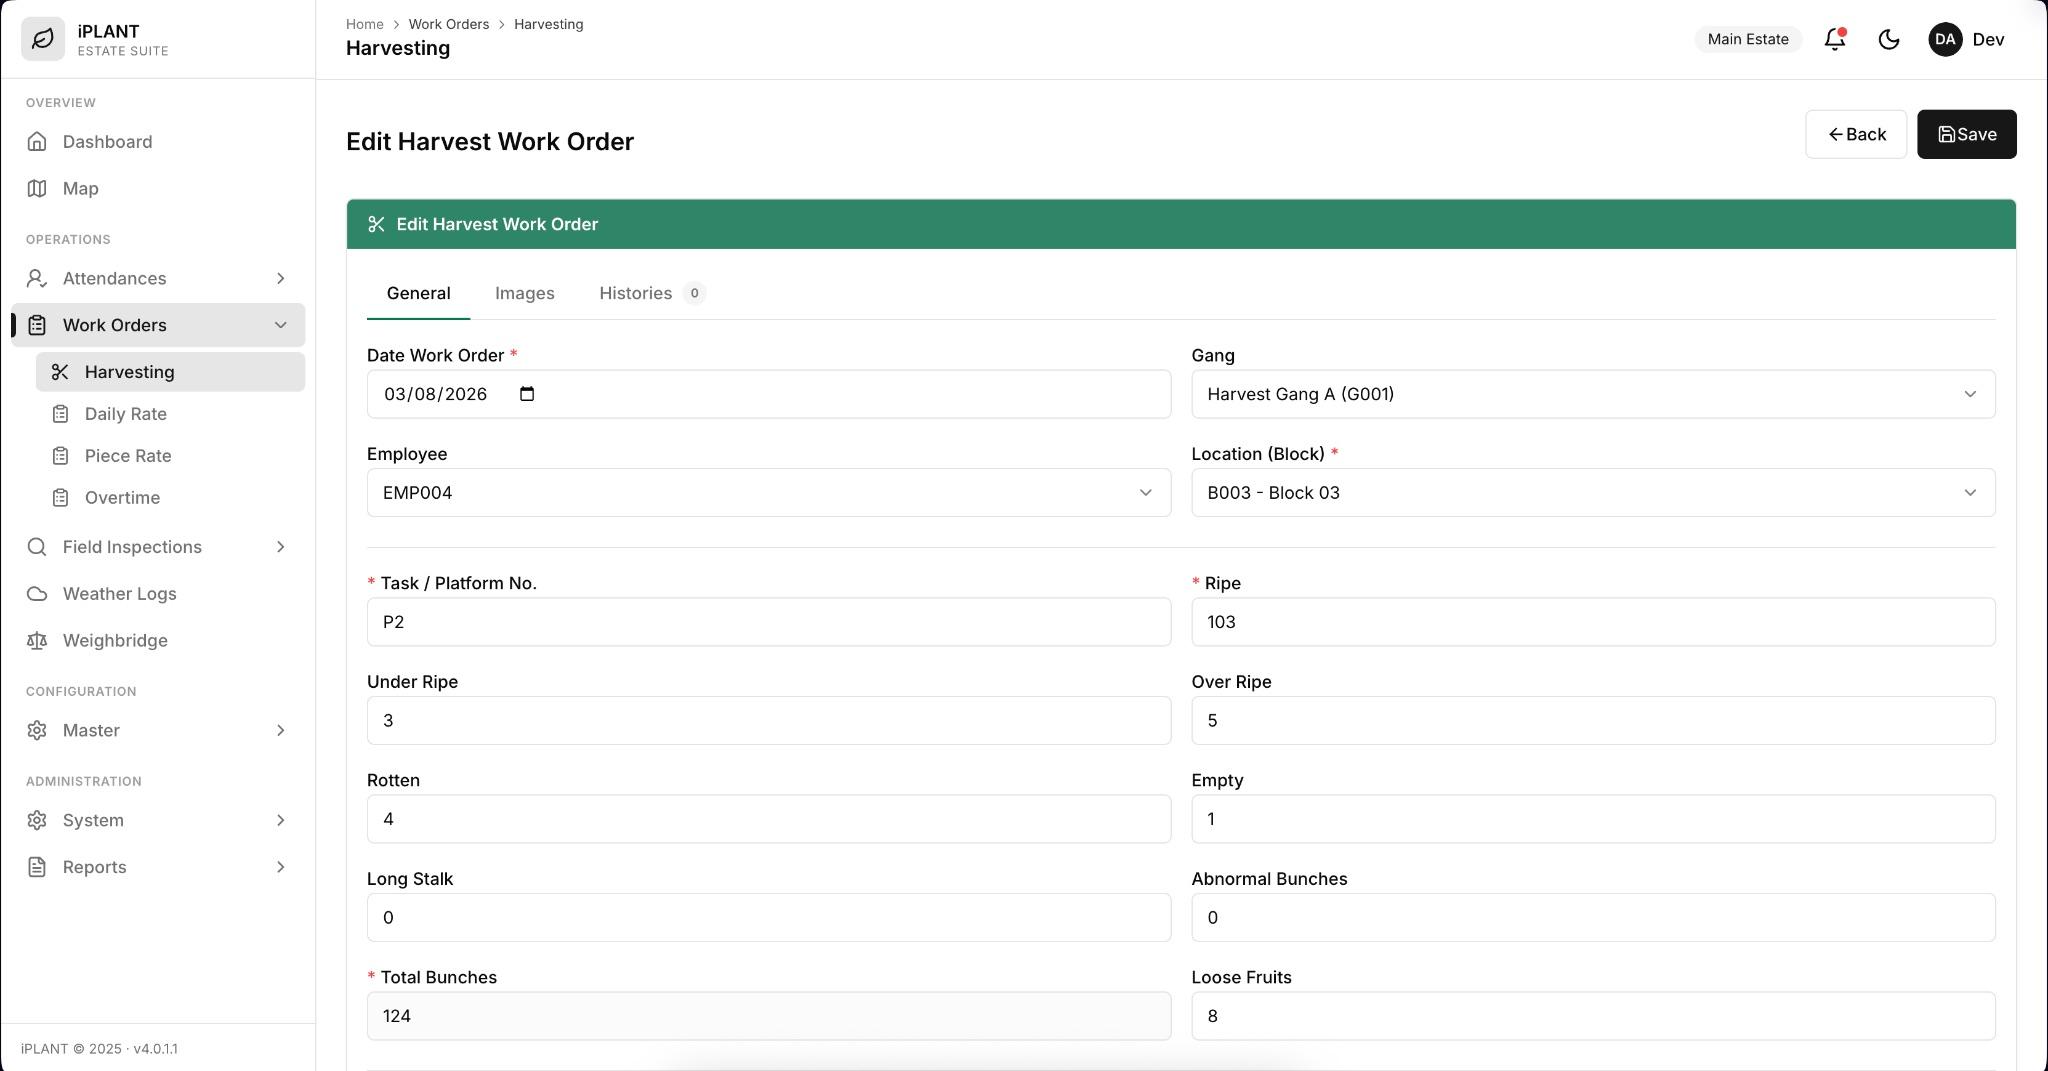The image size is (2048, 1071).
Task: Click the Attendances person icon
Action: [37, 278]
